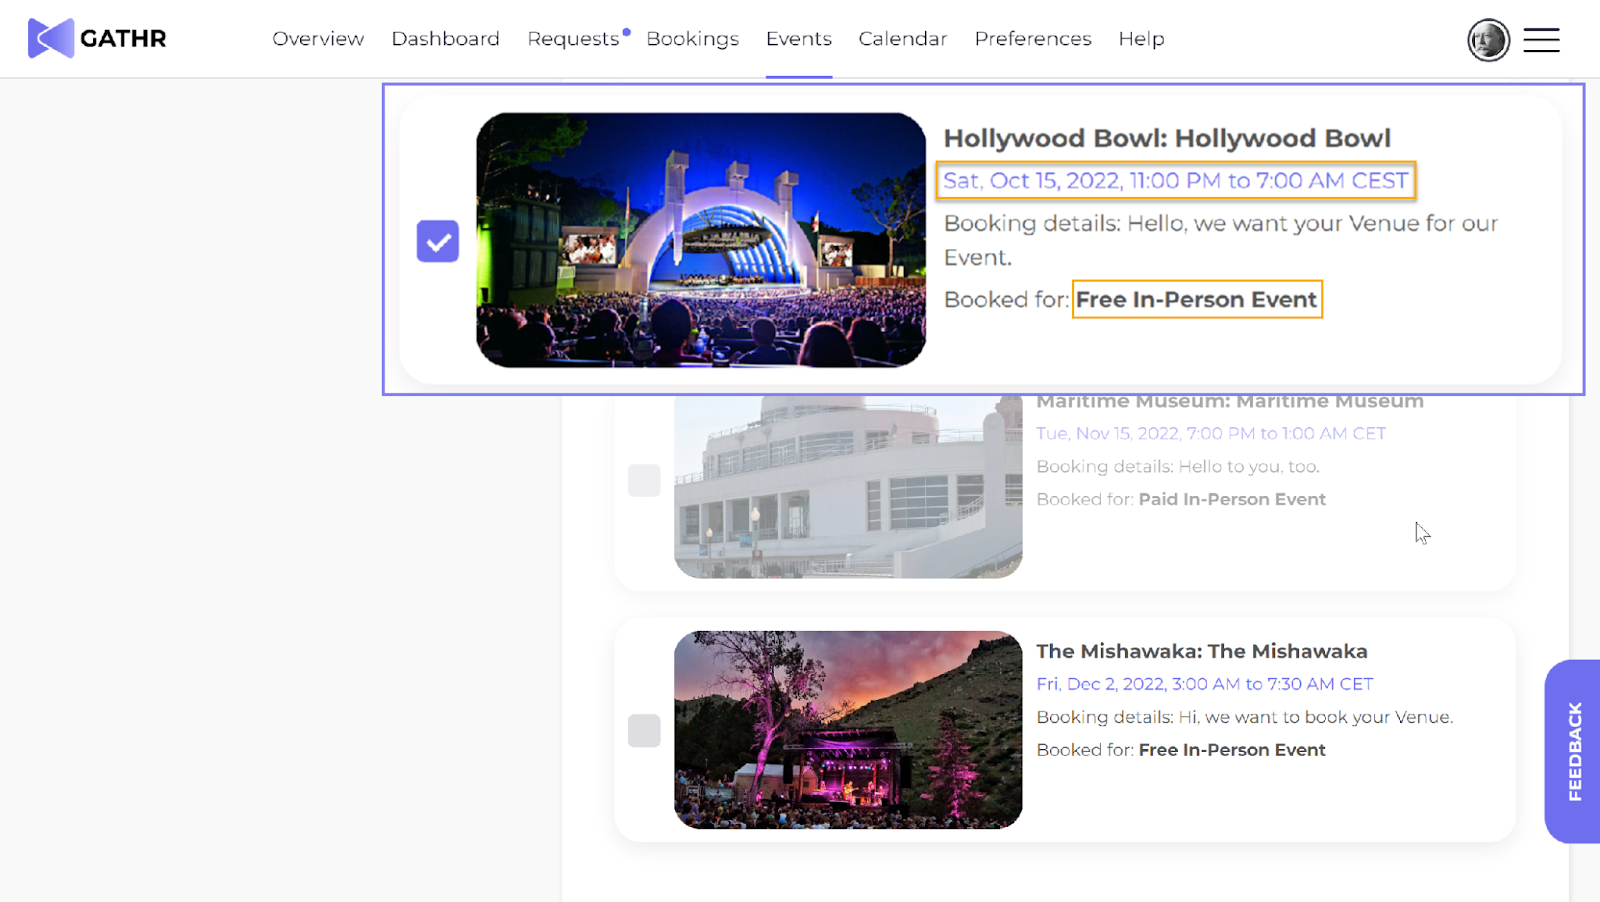Open the Calendar page

pyautogui.click(x=902, y=39)
